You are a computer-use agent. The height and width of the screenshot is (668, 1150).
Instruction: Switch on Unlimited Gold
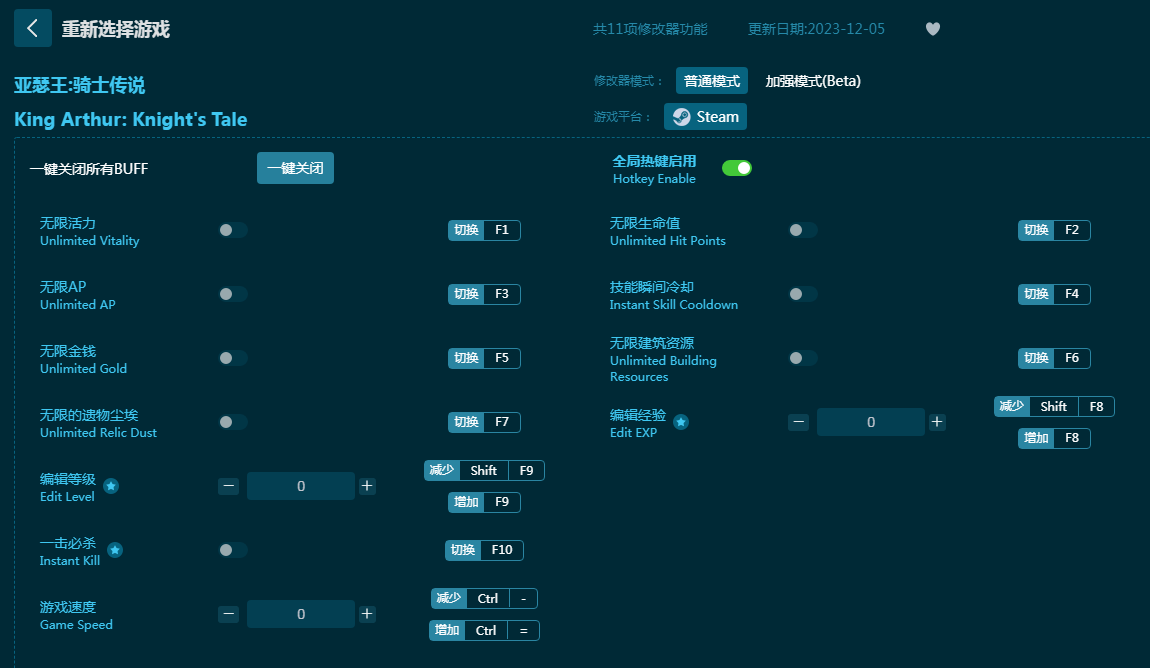pos(232,358)
